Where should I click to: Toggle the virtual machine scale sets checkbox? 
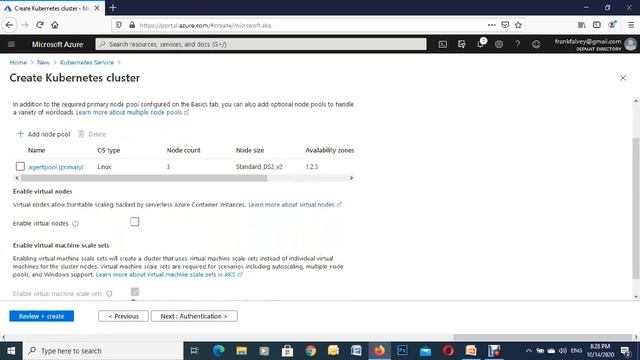click(135, 291)
